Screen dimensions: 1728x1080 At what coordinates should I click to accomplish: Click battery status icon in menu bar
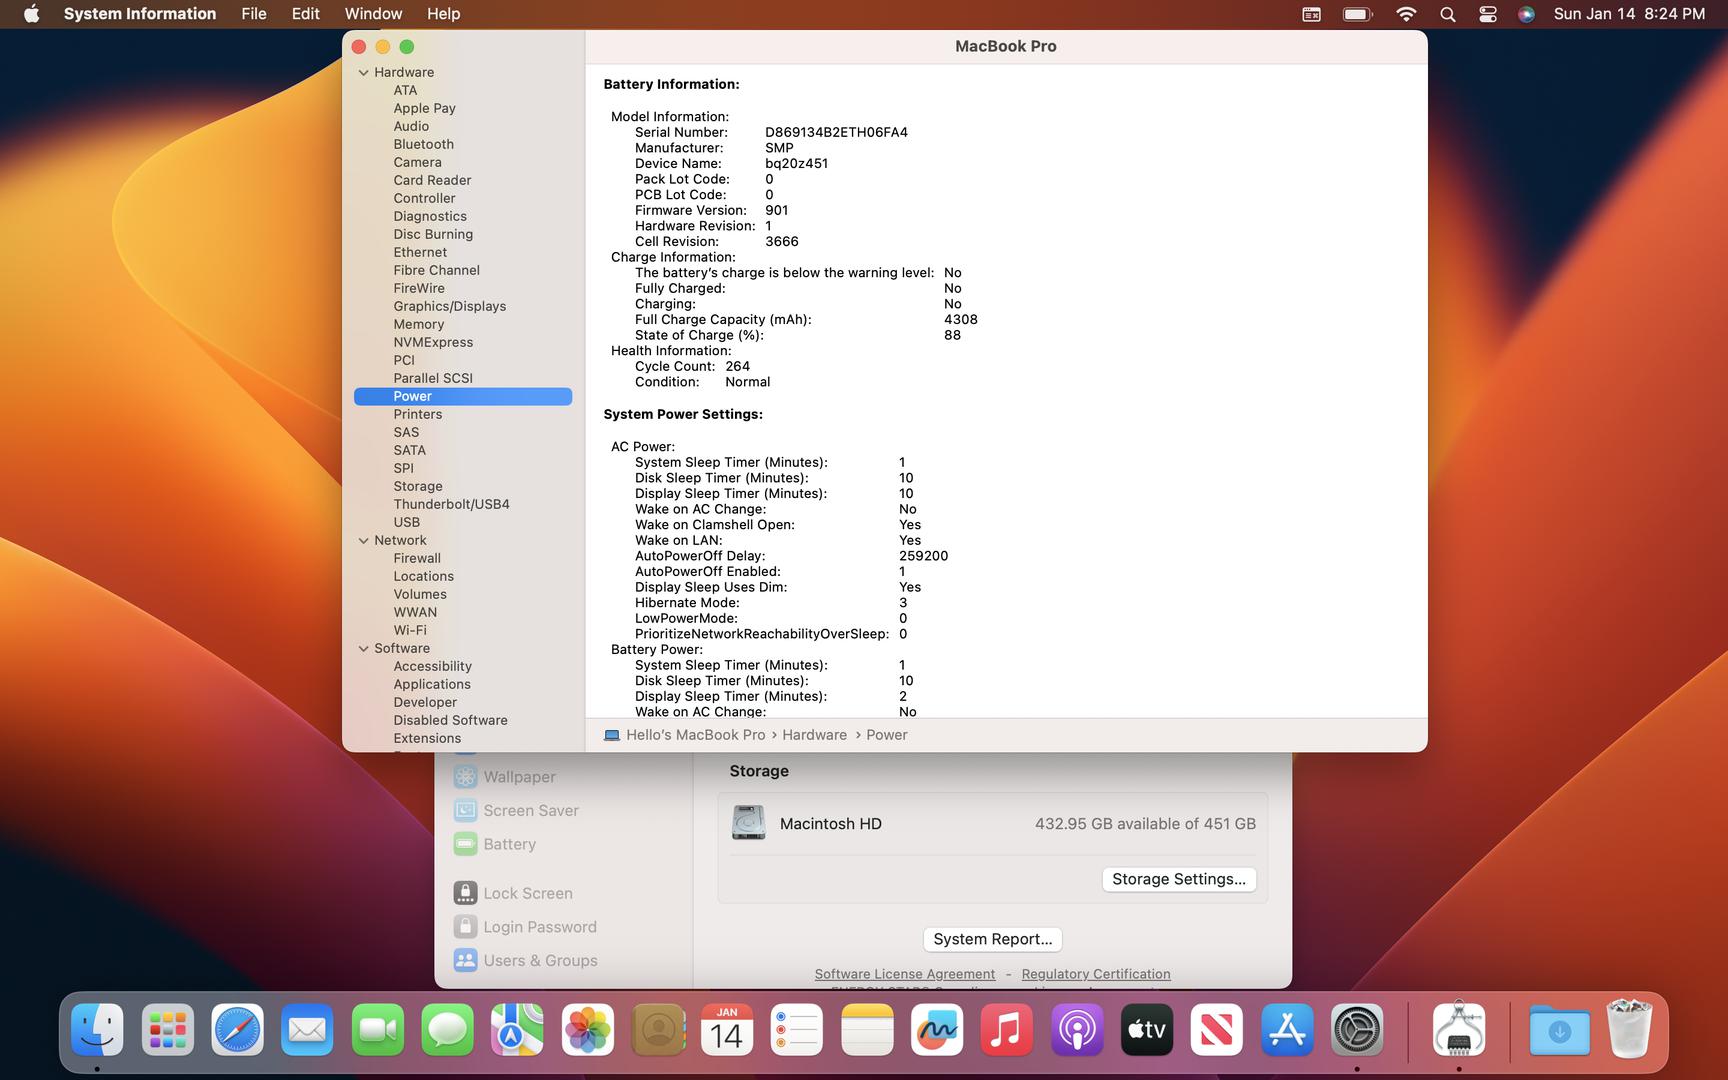point(1358,14)
